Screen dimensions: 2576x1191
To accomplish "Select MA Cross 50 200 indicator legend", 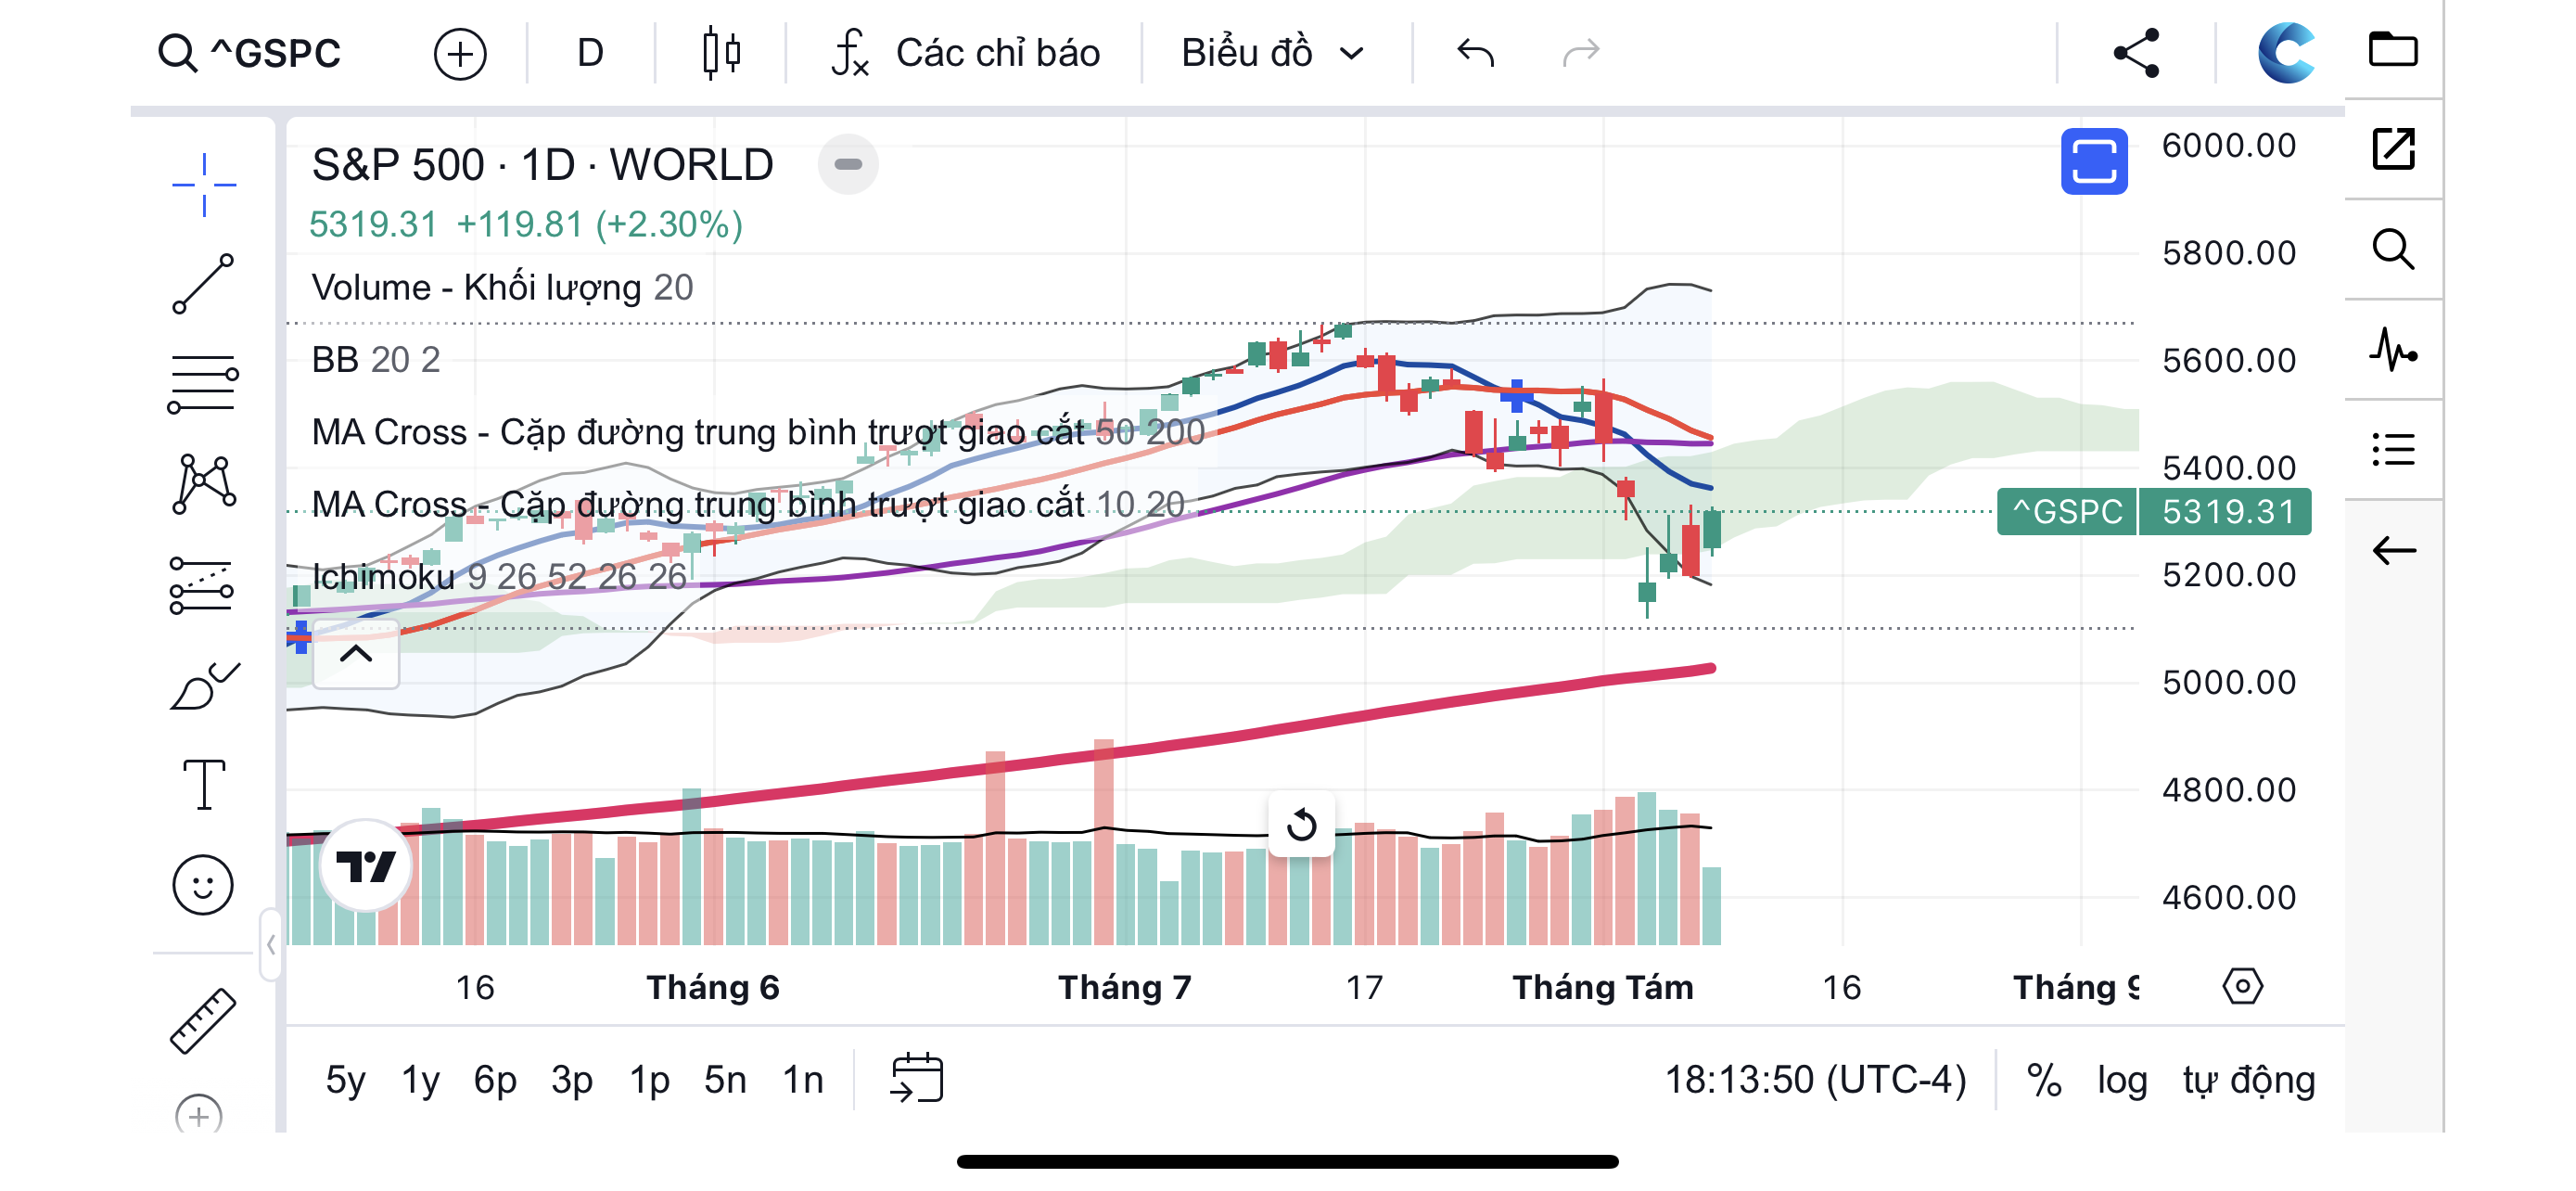I will pos(758,431).
